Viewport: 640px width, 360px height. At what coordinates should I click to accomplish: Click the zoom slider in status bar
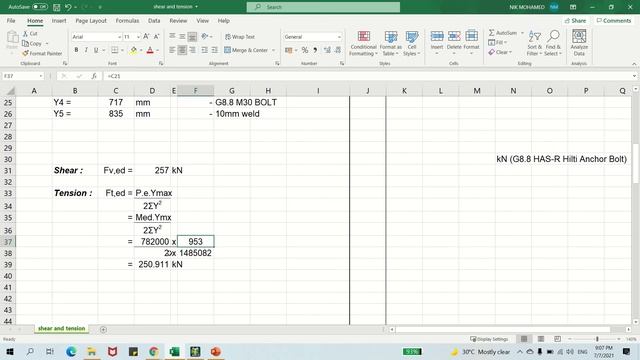tap(597, 339)
